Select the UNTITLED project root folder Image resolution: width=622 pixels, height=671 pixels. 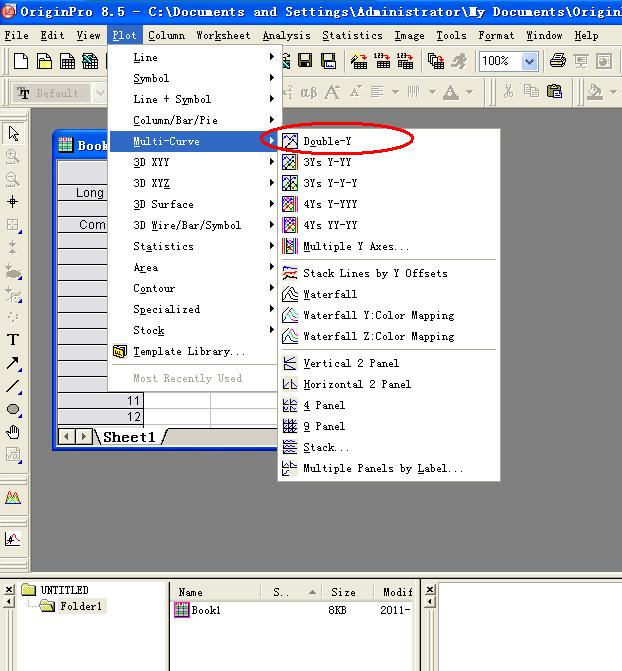click(64, 590)
